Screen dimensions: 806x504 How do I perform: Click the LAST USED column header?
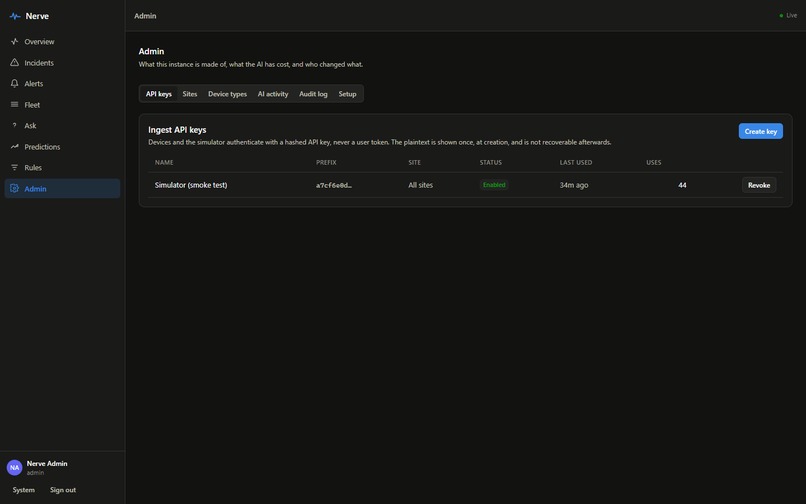click(x=576, y=163)
